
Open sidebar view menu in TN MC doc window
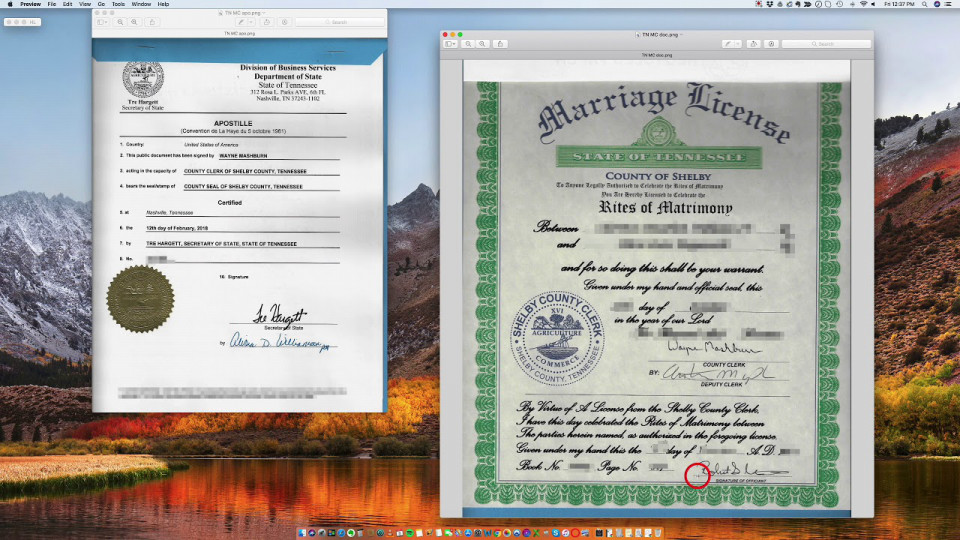tap(451, 44)
